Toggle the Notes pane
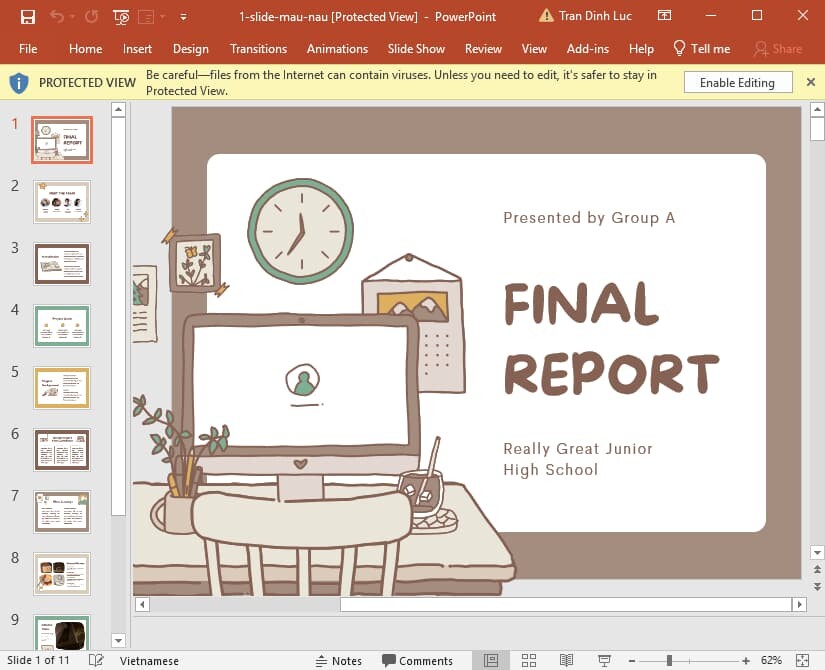This screenshot has height=670, width=825. pyautogui.click(x=339, y=660)
